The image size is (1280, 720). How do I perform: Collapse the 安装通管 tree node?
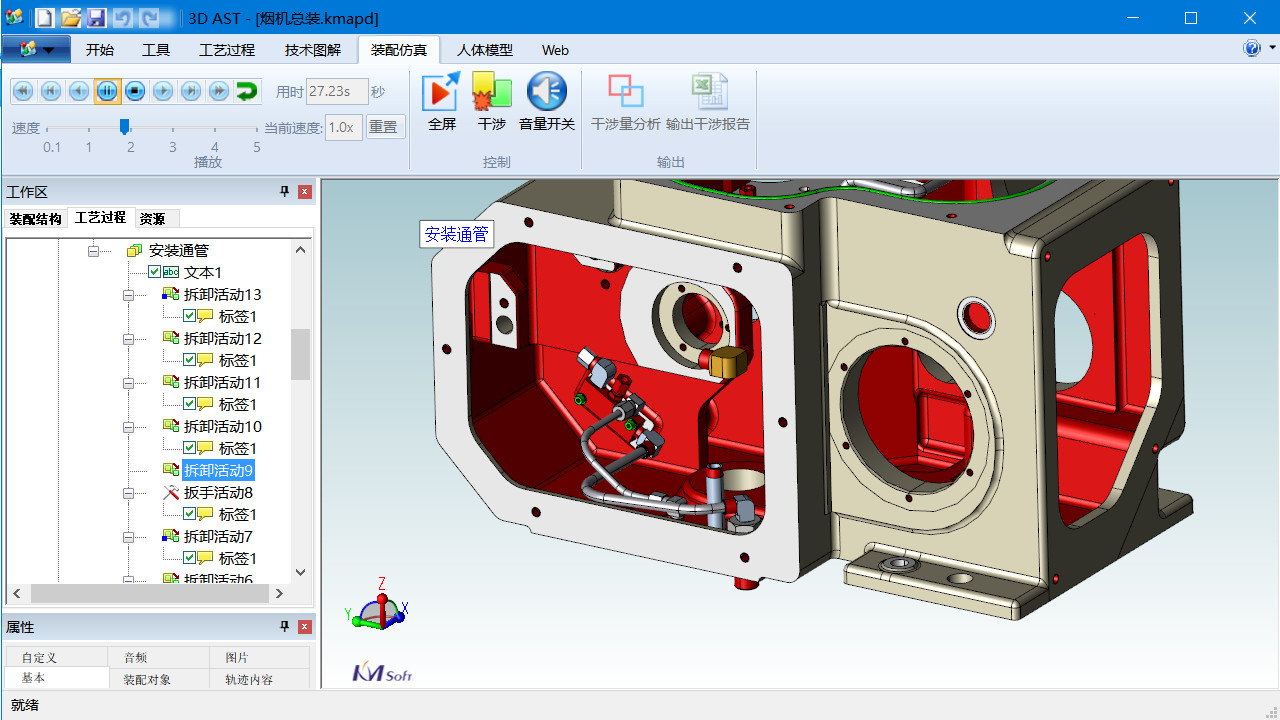[93, 251]
